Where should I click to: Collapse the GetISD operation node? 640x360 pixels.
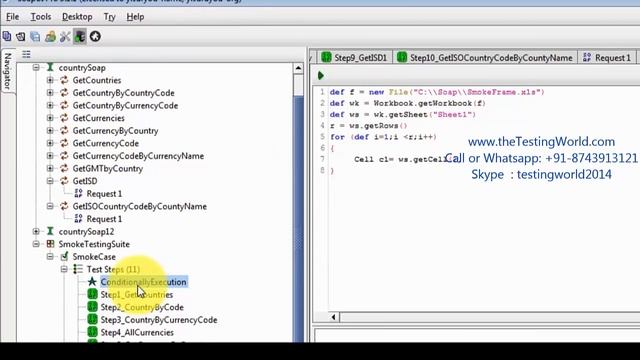pos(50,181)
